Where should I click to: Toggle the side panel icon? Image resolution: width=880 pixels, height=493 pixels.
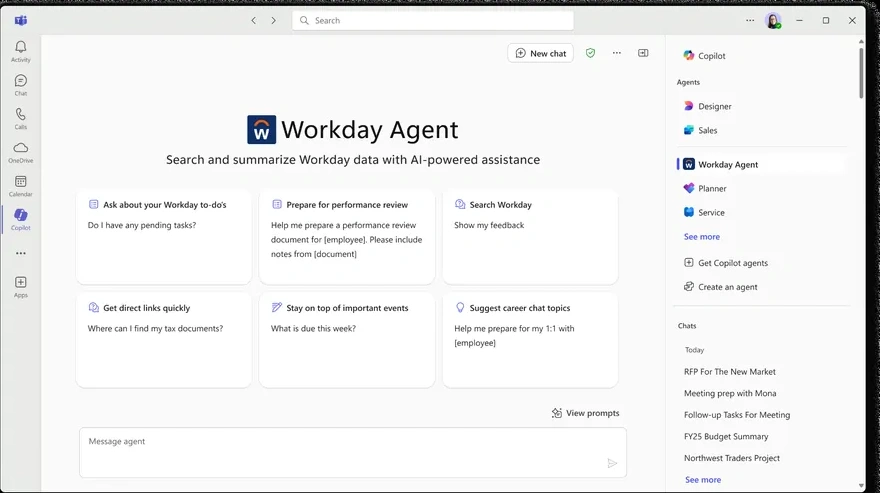tap(643, 53)
